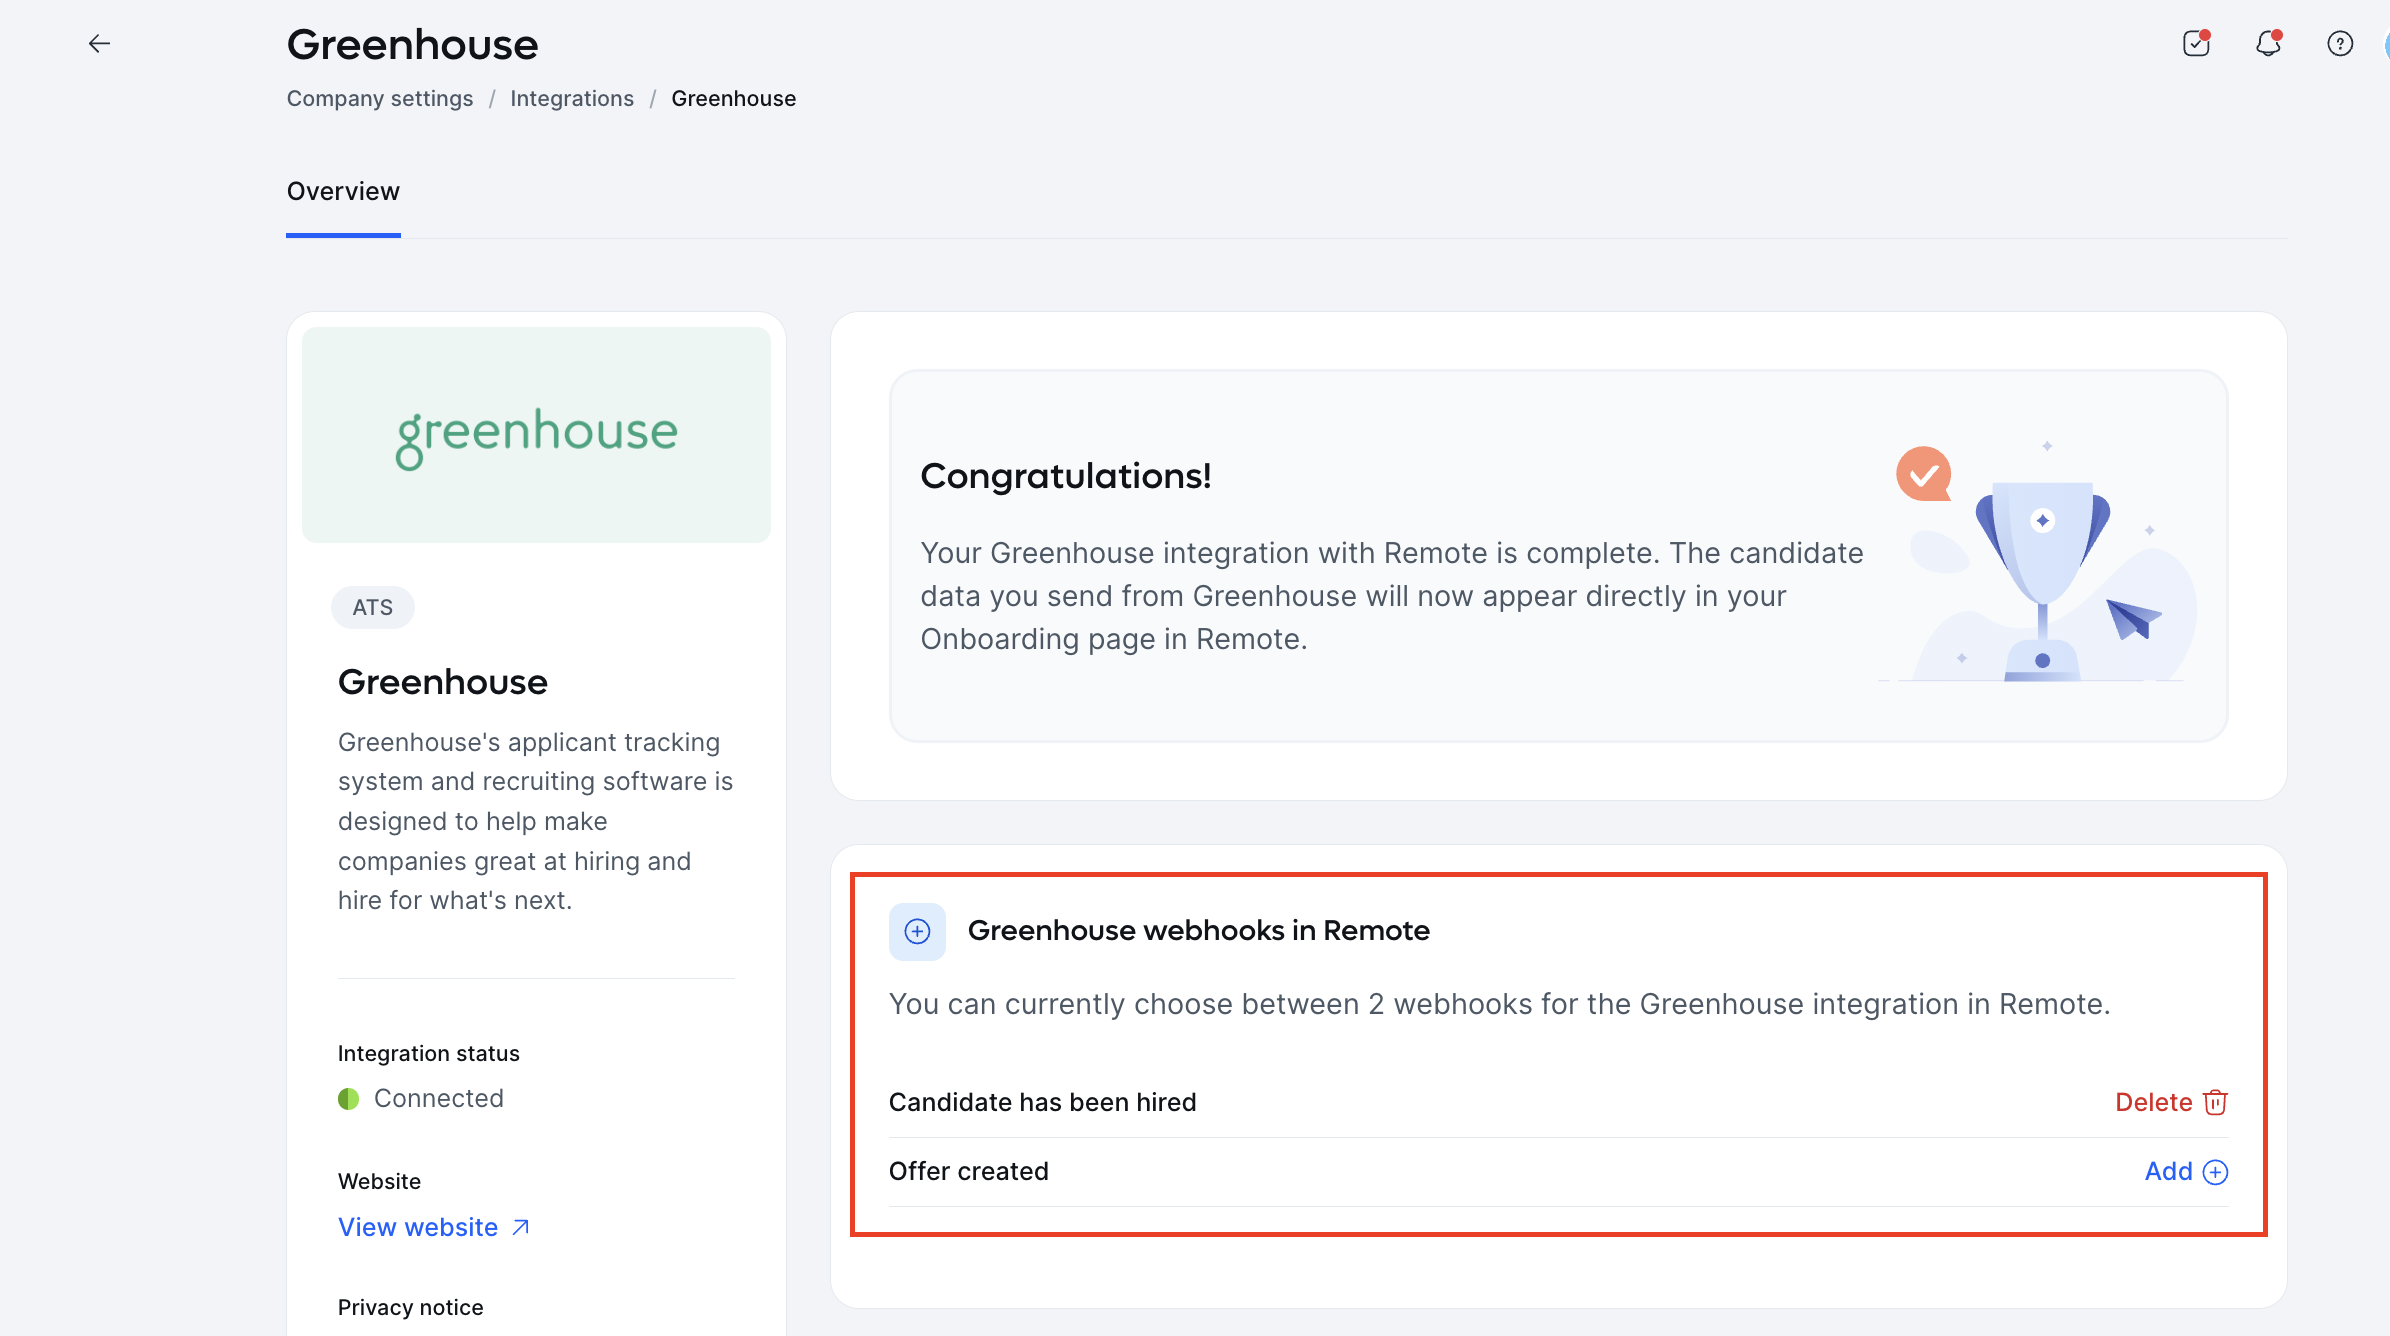2390x1336 pixels.
Task: Click the Website label
Action: coord(379,1182)
